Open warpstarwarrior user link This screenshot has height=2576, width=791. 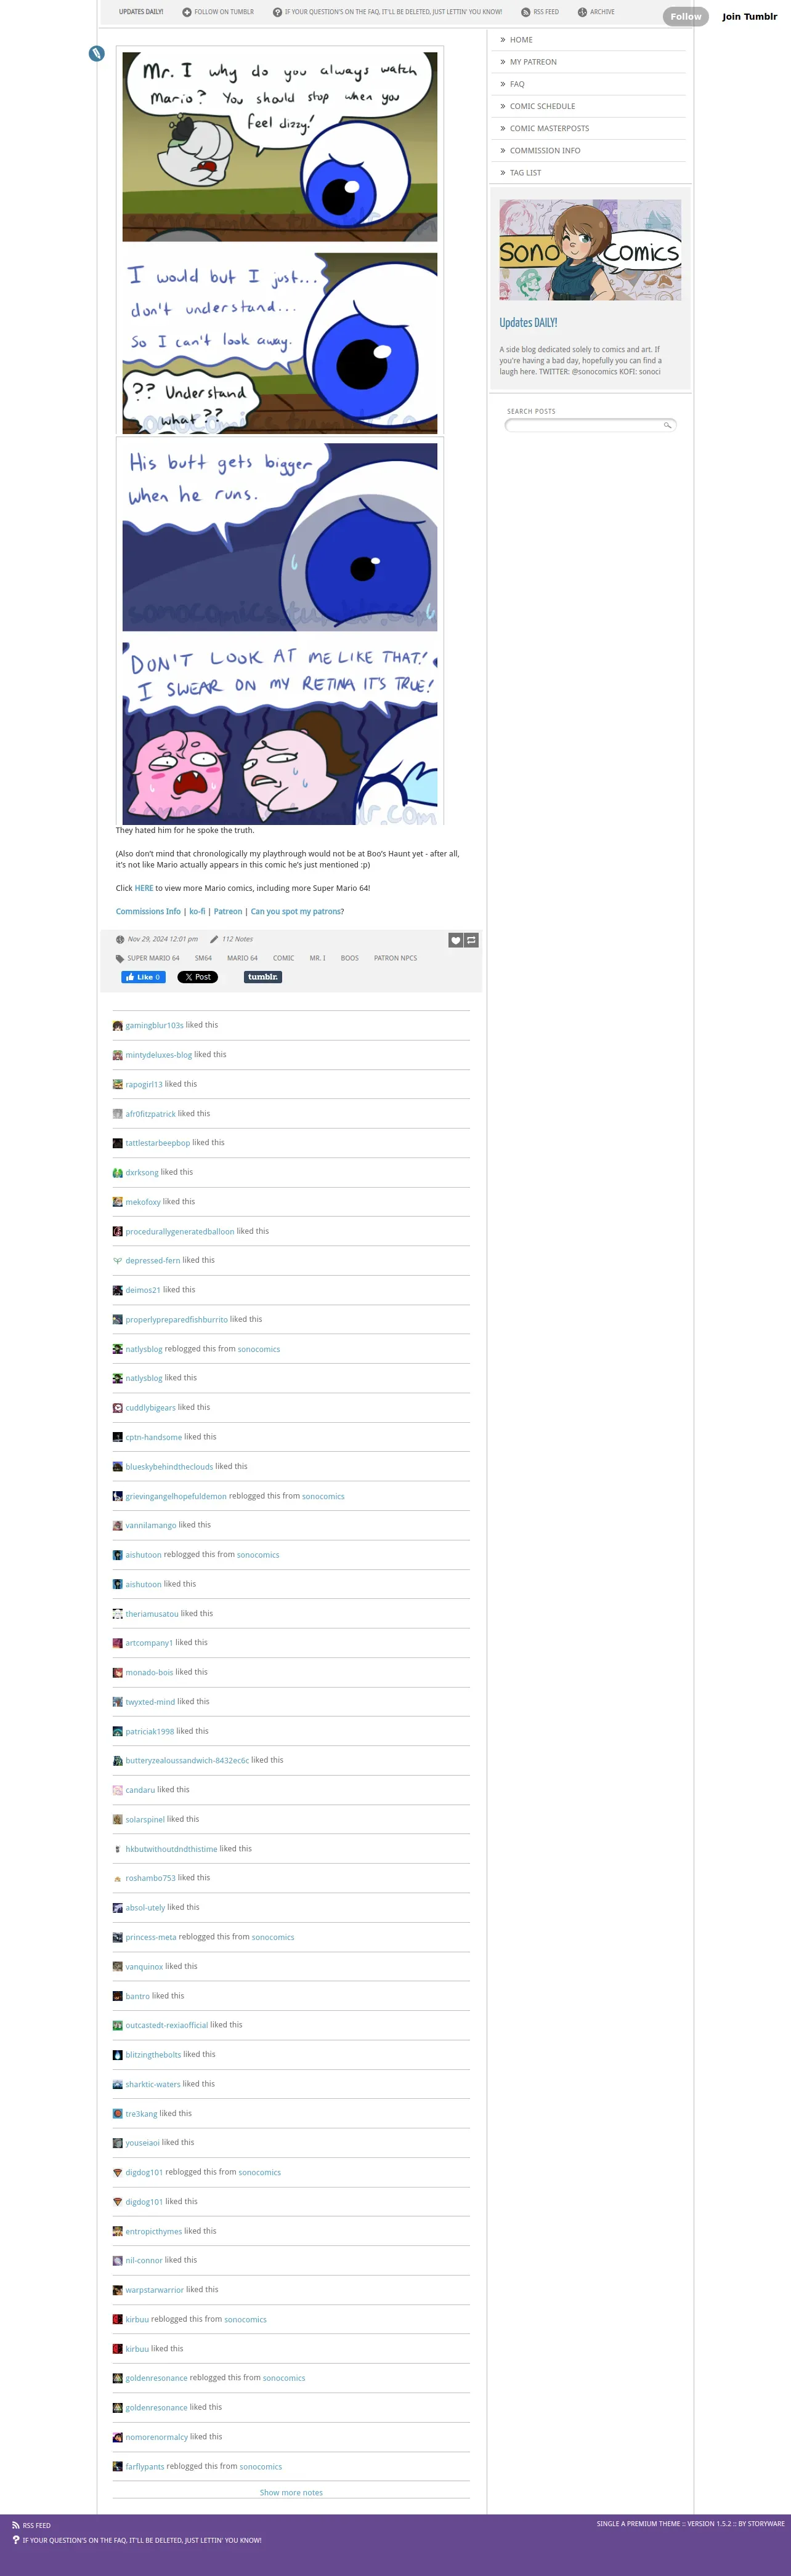click(154, 2290)
